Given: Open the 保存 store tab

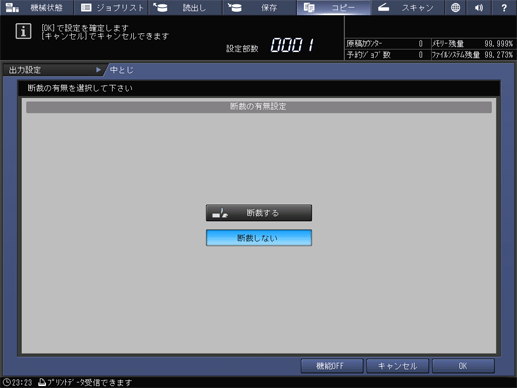Looking at the screenshot, I should 260,7.
